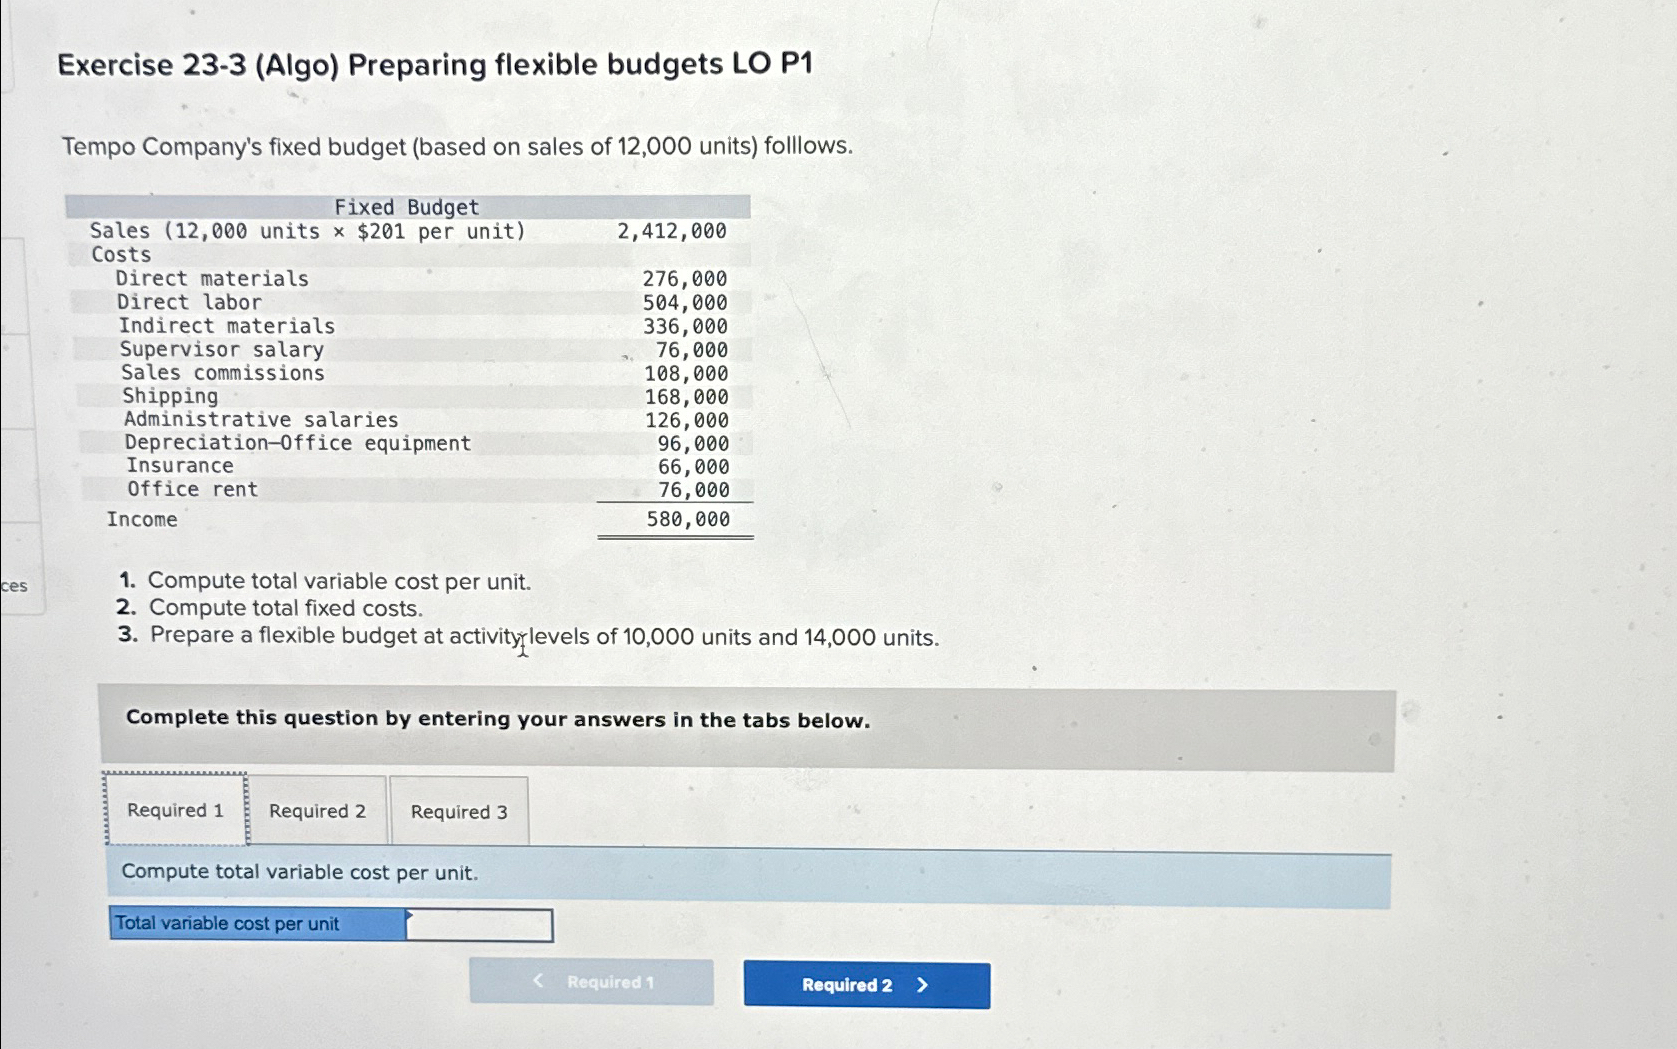The height and width of the screenshot is (1049, 1677).
Task: Click the right chevron on the Required 2 button
Action: [x=922, y=985]
